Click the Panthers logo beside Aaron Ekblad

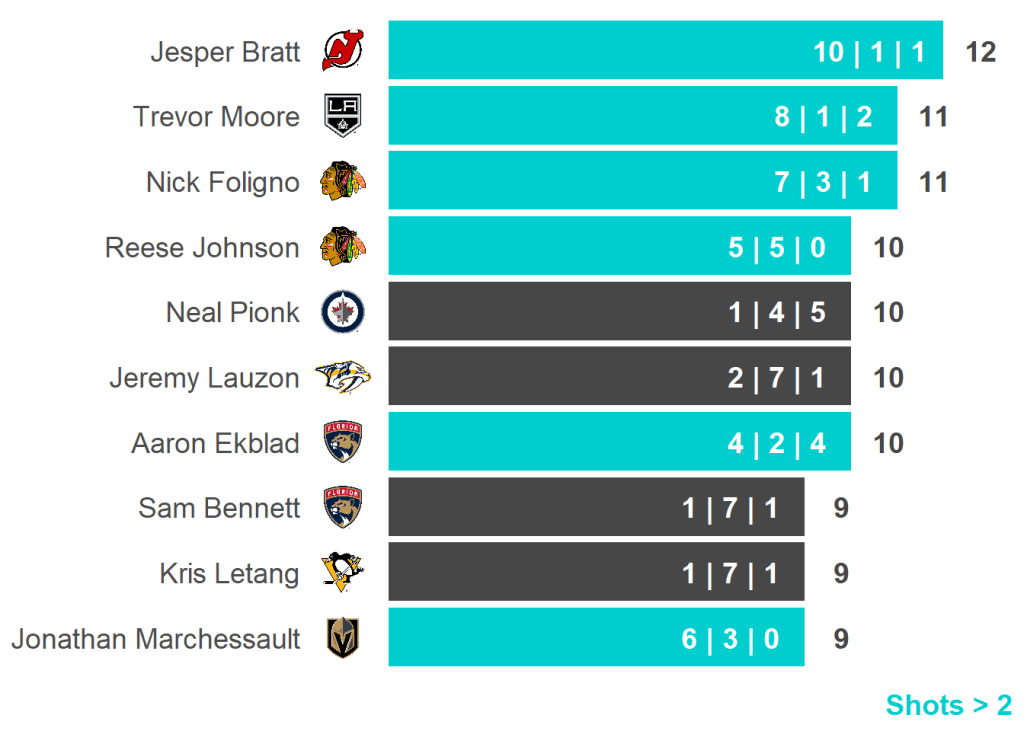tap(343, 442)
